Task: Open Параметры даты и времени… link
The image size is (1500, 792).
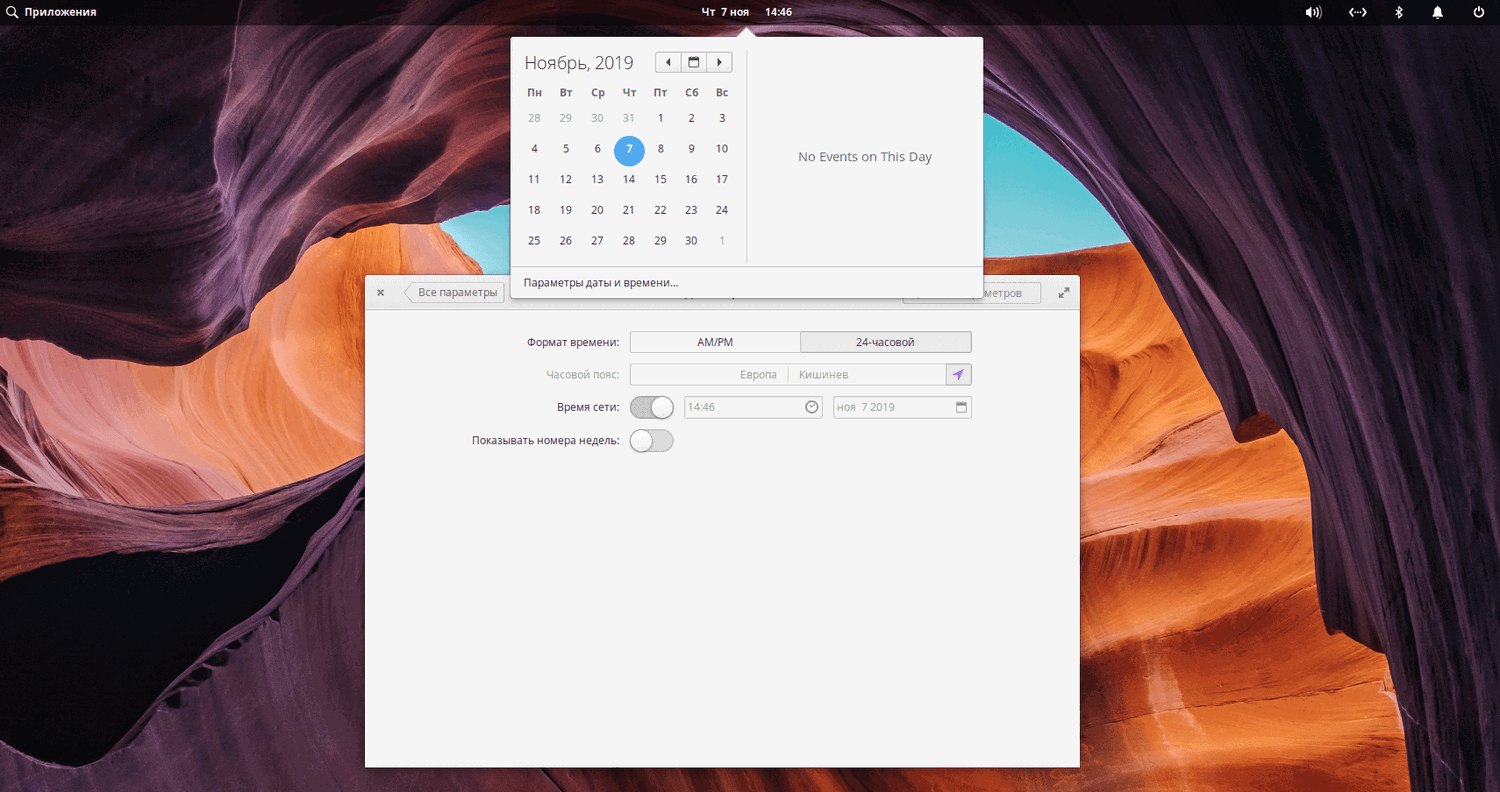Action: (601, 282)
